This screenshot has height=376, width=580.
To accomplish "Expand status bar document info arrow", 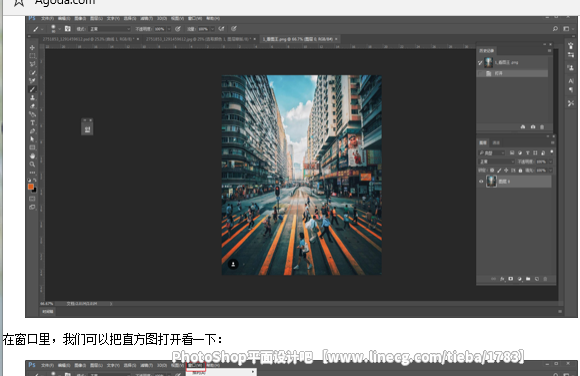I will (x=111, y=304).
